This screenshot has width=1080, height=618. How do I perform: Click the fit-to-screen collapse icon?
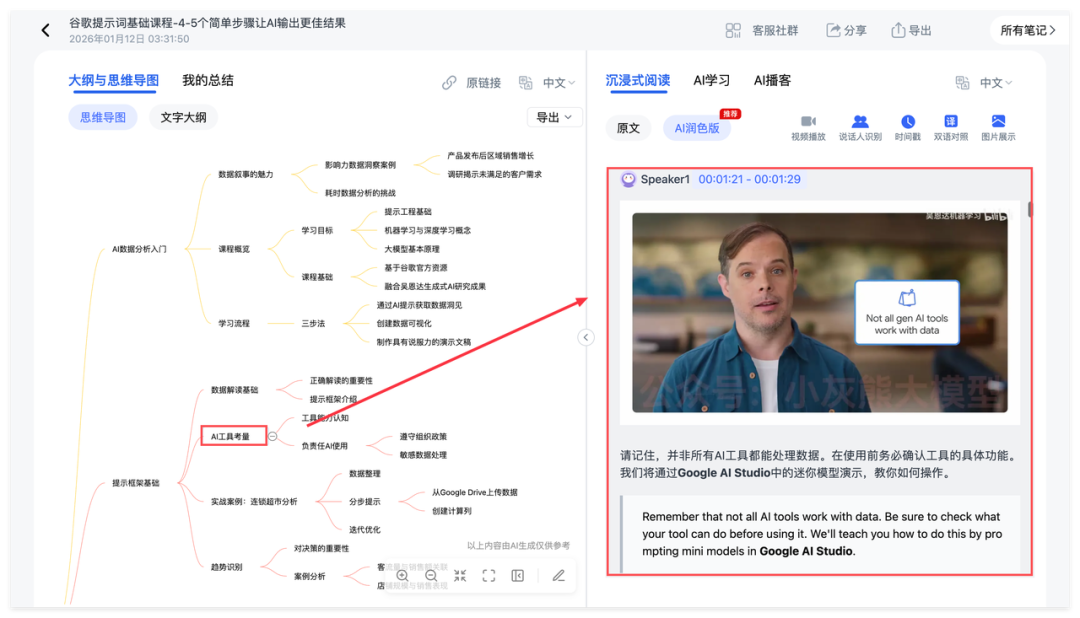click(x=461, y=575)
